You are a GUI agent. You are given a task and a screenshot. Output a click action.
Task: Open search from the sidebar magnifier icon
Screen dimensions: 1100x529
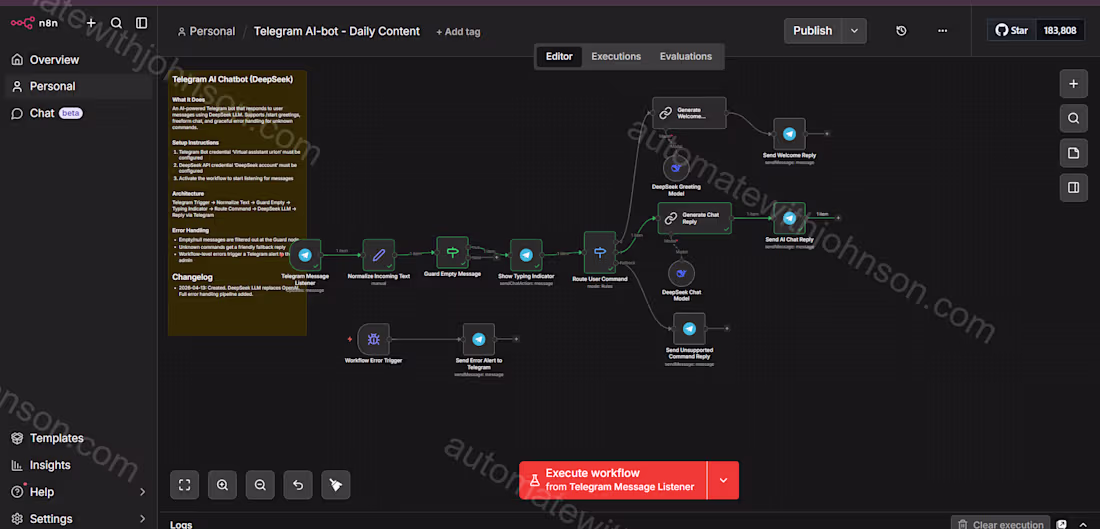pyautogui.click(x=116, y=23)
